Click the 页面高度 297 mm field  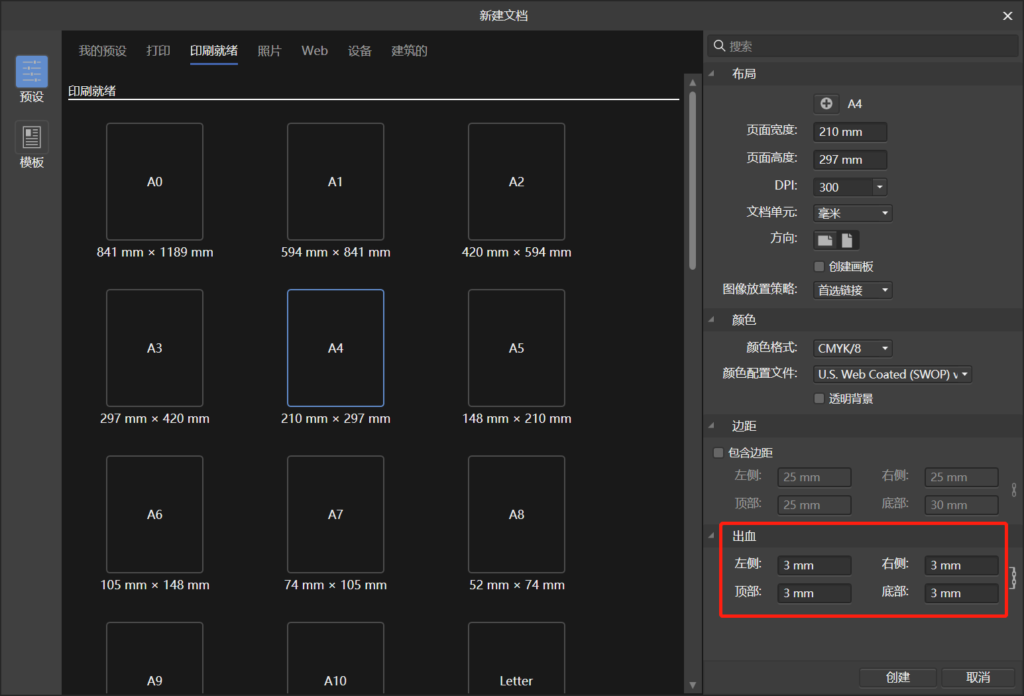click(850, 159)
